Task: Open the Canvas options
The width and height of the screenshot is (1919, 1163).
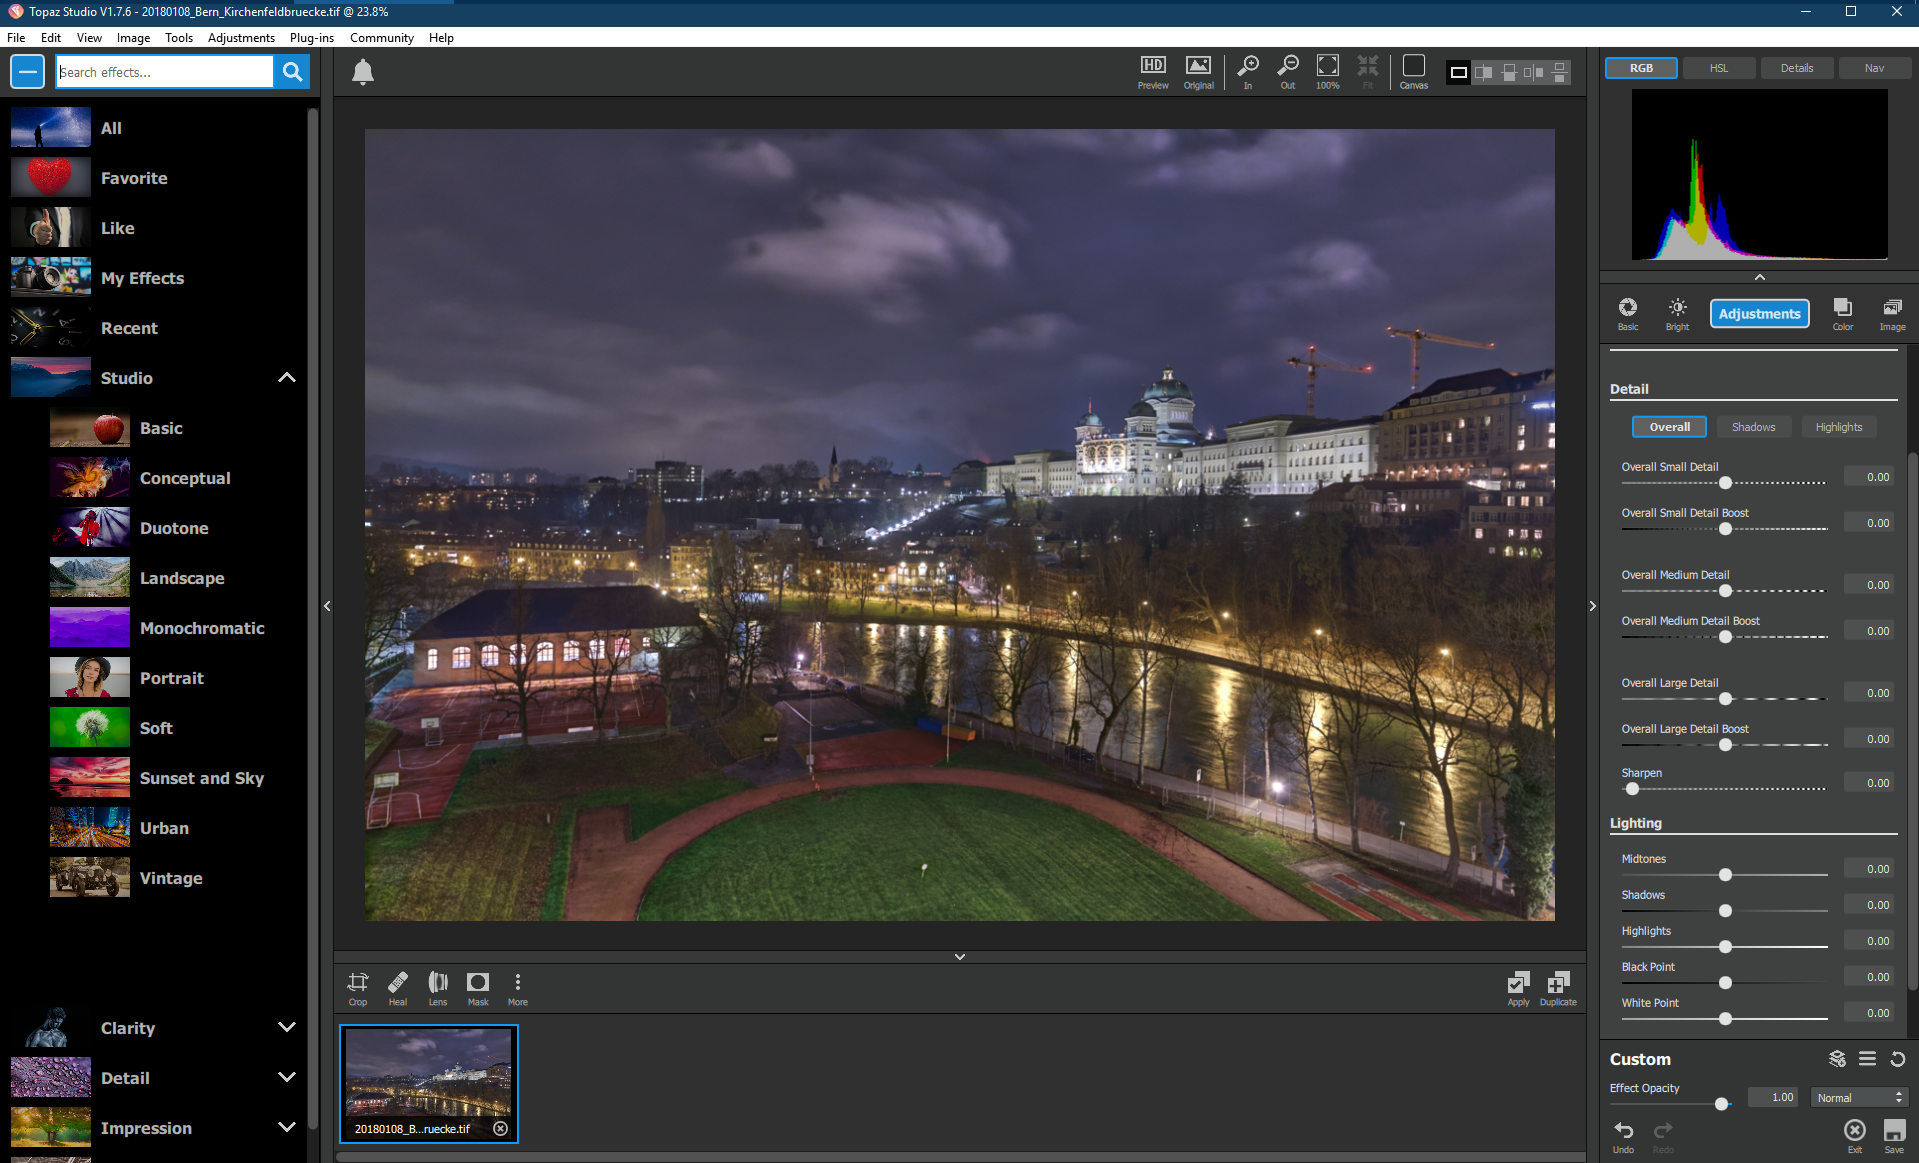Action: click(1414, 72)
